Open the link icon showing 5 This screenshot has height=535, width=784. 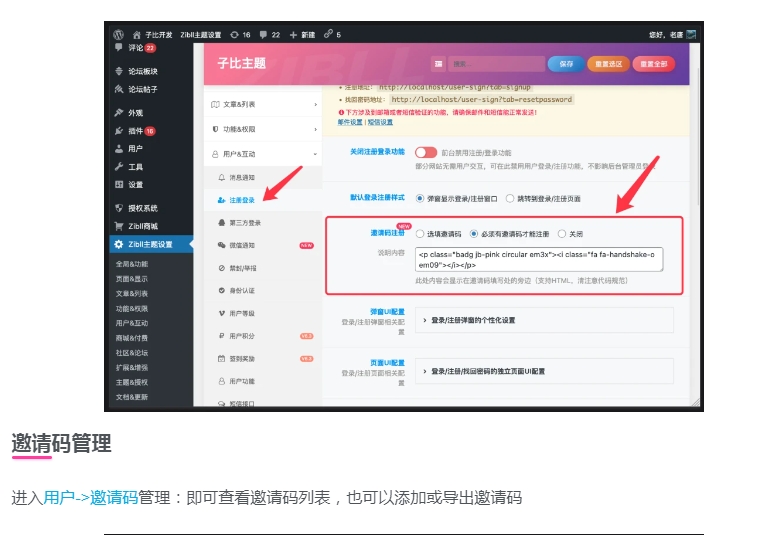332,34
